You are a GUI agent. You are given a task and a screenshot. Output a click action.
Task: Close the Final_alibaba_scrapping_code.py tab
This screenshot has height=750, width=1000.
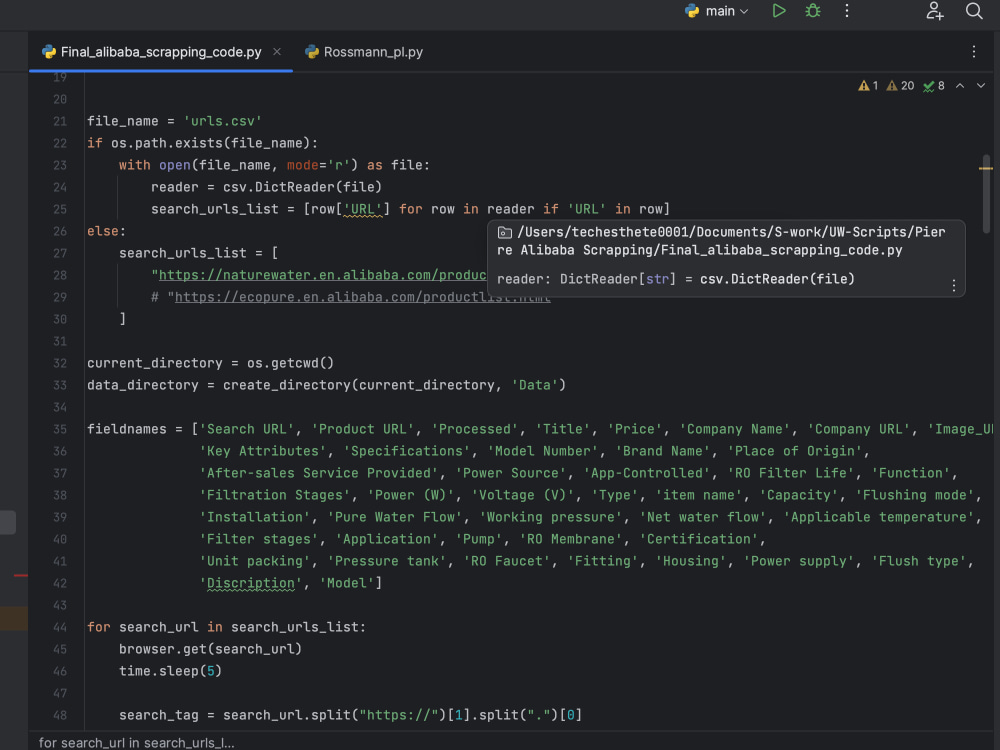click(x=277, y=51)
